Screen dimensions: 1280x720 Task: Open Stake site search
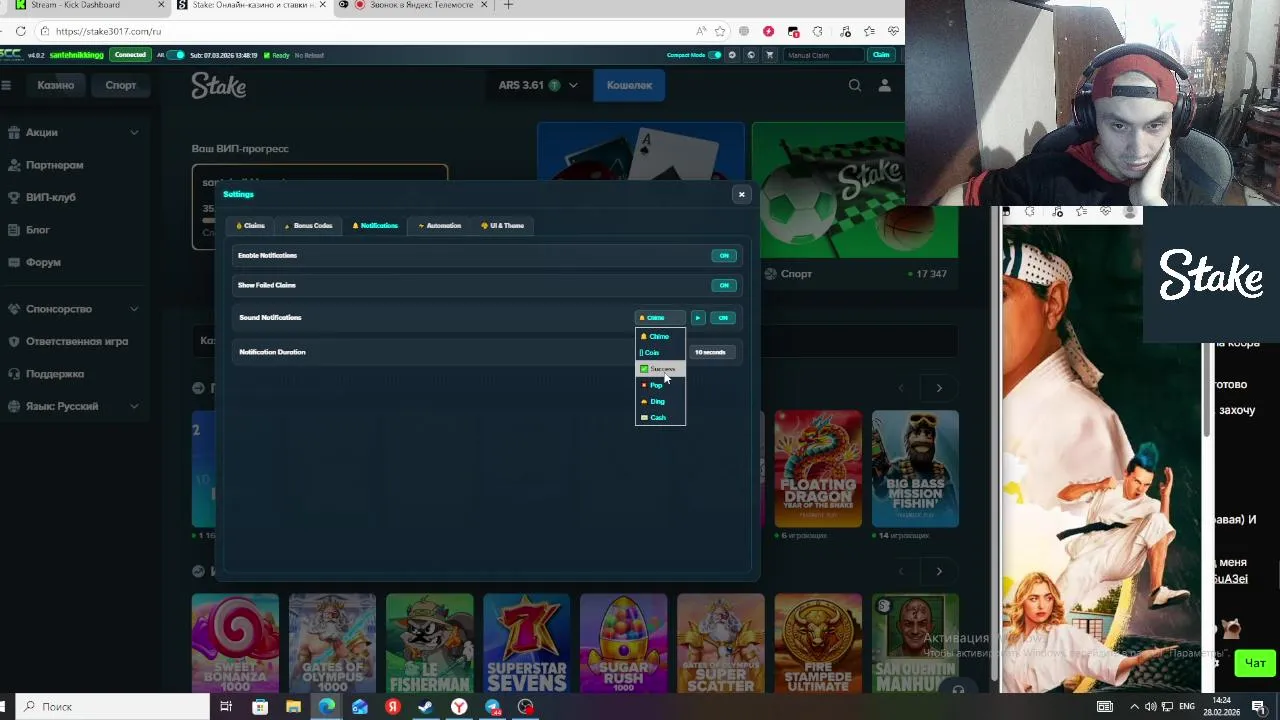pos(855,85)
